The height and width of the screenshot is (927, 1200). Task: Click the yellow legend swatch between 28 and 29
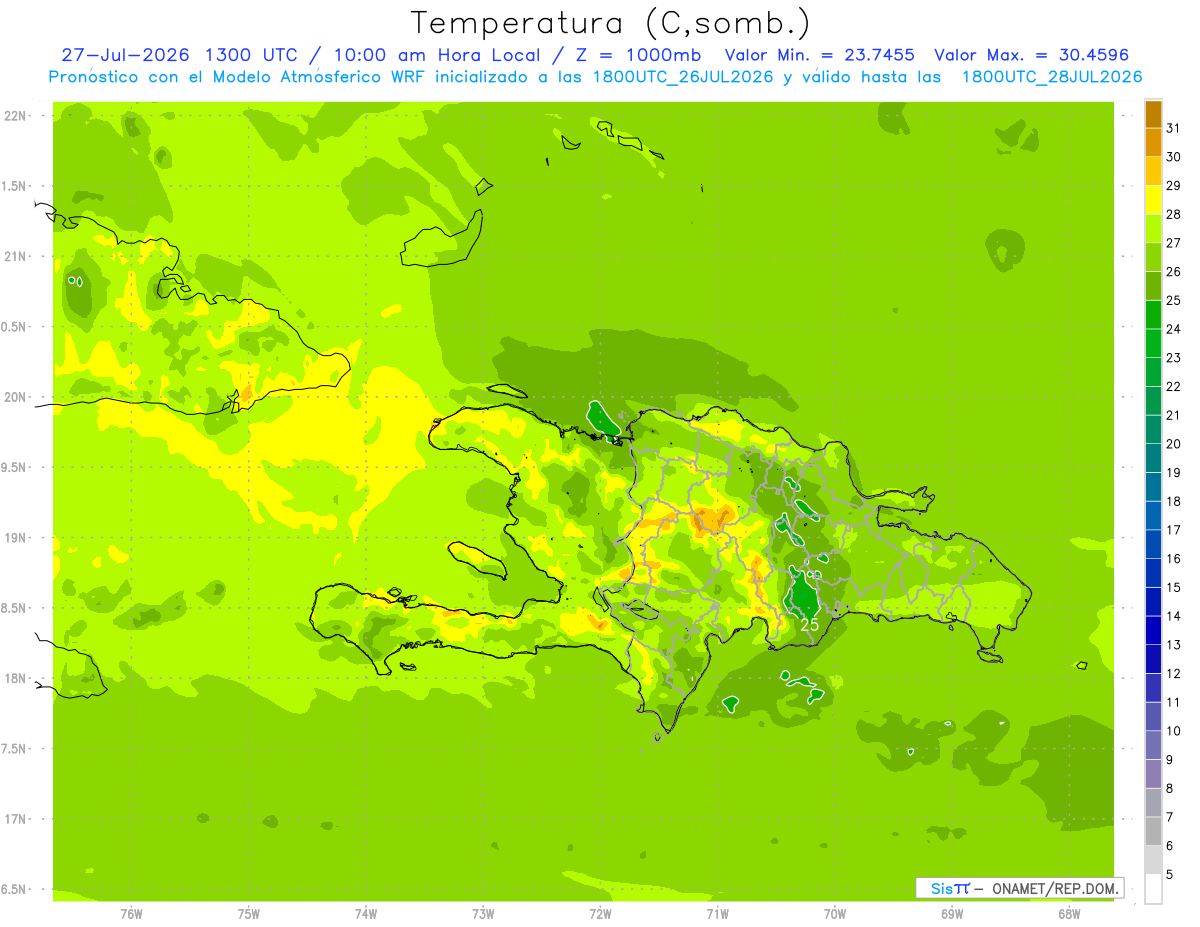[x=1153, y=200]
